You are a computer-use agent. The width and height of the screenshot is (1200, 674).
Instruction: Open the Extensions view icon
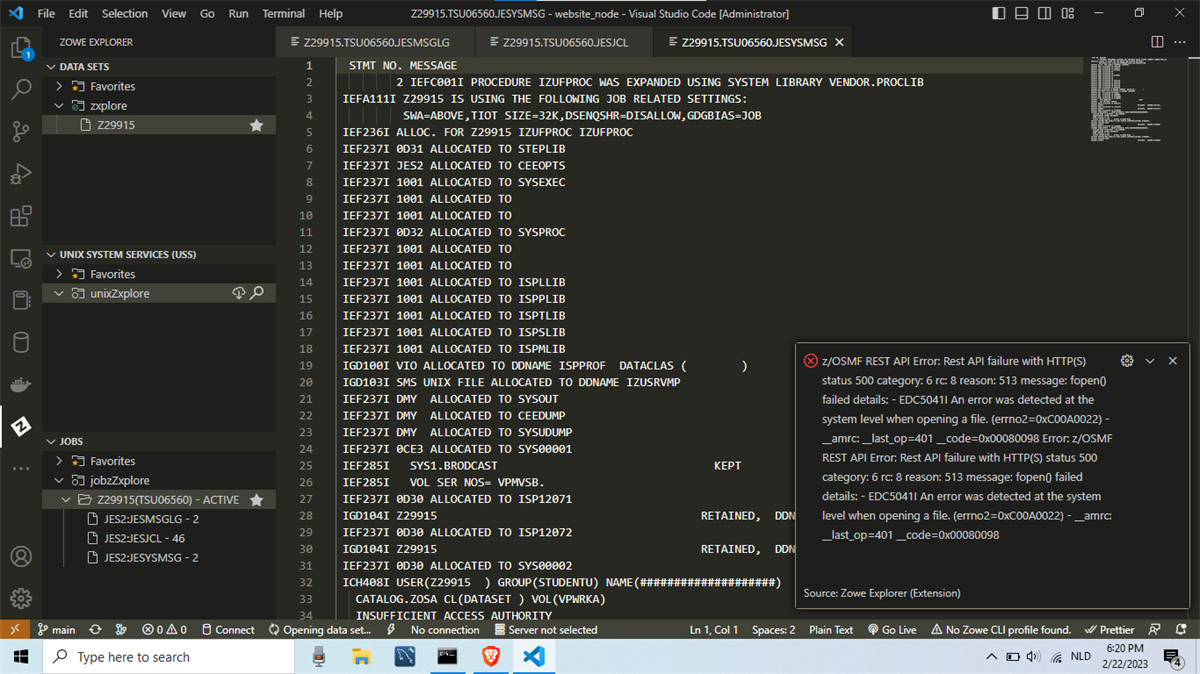coord(21,216)
